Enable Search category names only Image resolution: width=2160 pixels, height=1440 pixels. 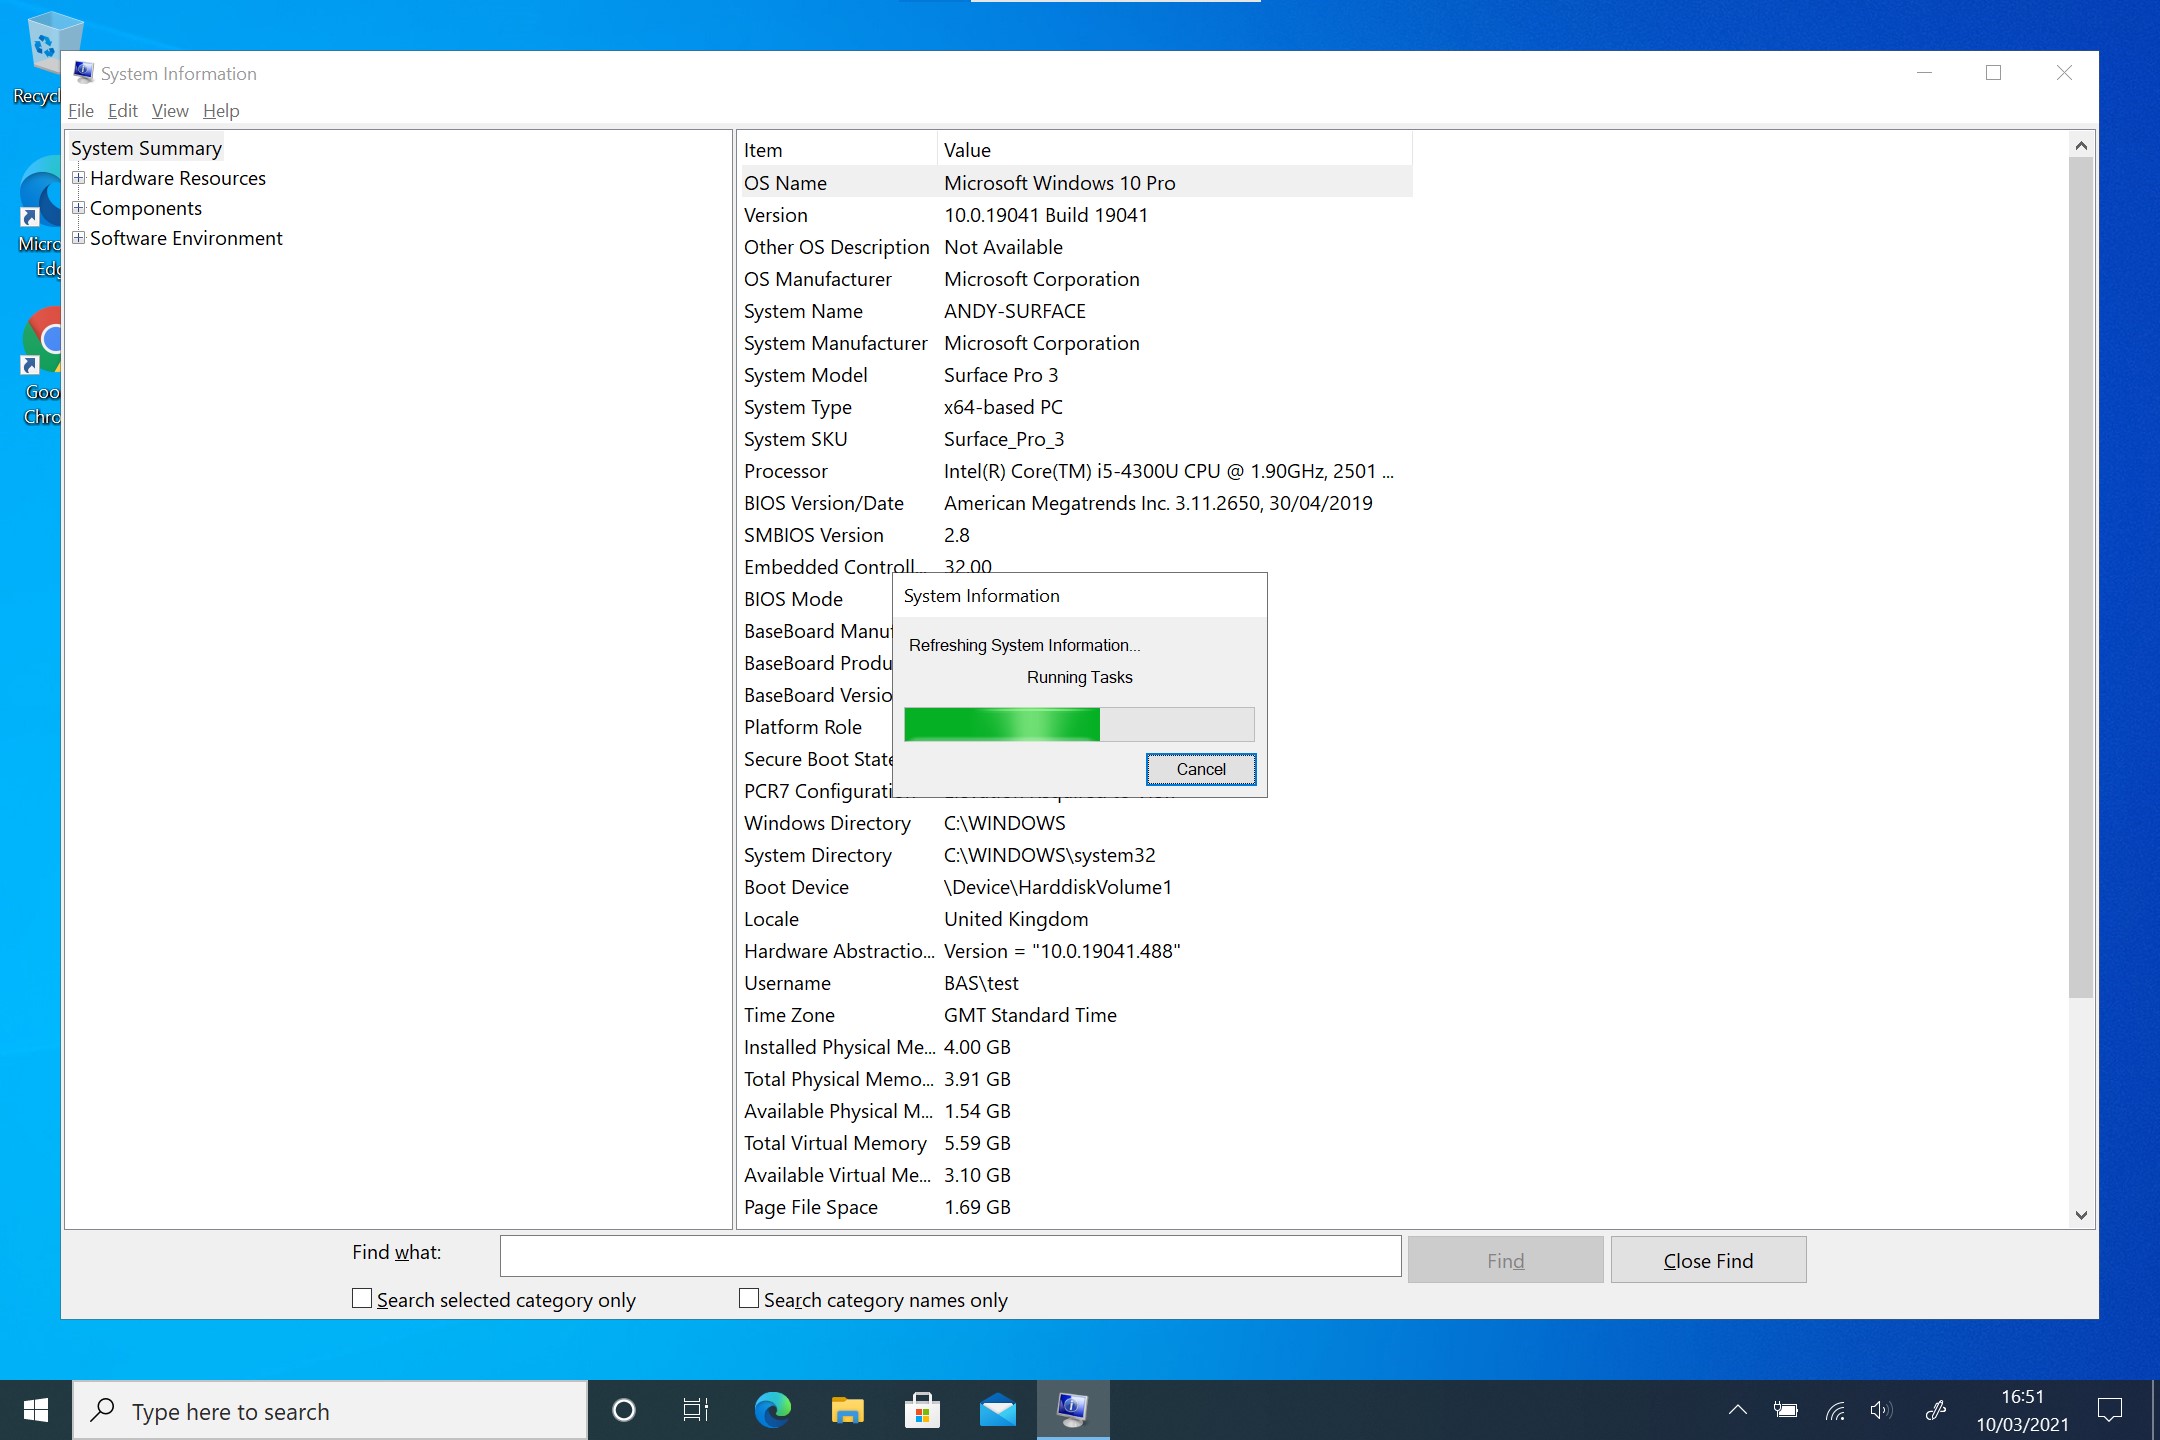749,1298
